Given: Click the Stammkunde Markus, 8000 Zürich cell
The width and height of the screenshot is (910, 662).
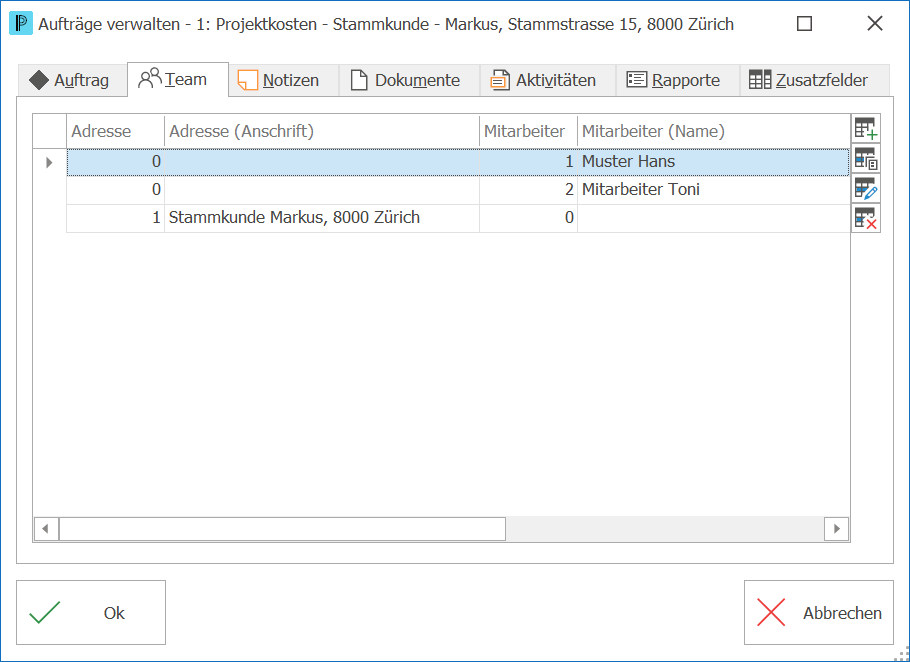Looking at the screenshot, I should [x=322, y=218].
